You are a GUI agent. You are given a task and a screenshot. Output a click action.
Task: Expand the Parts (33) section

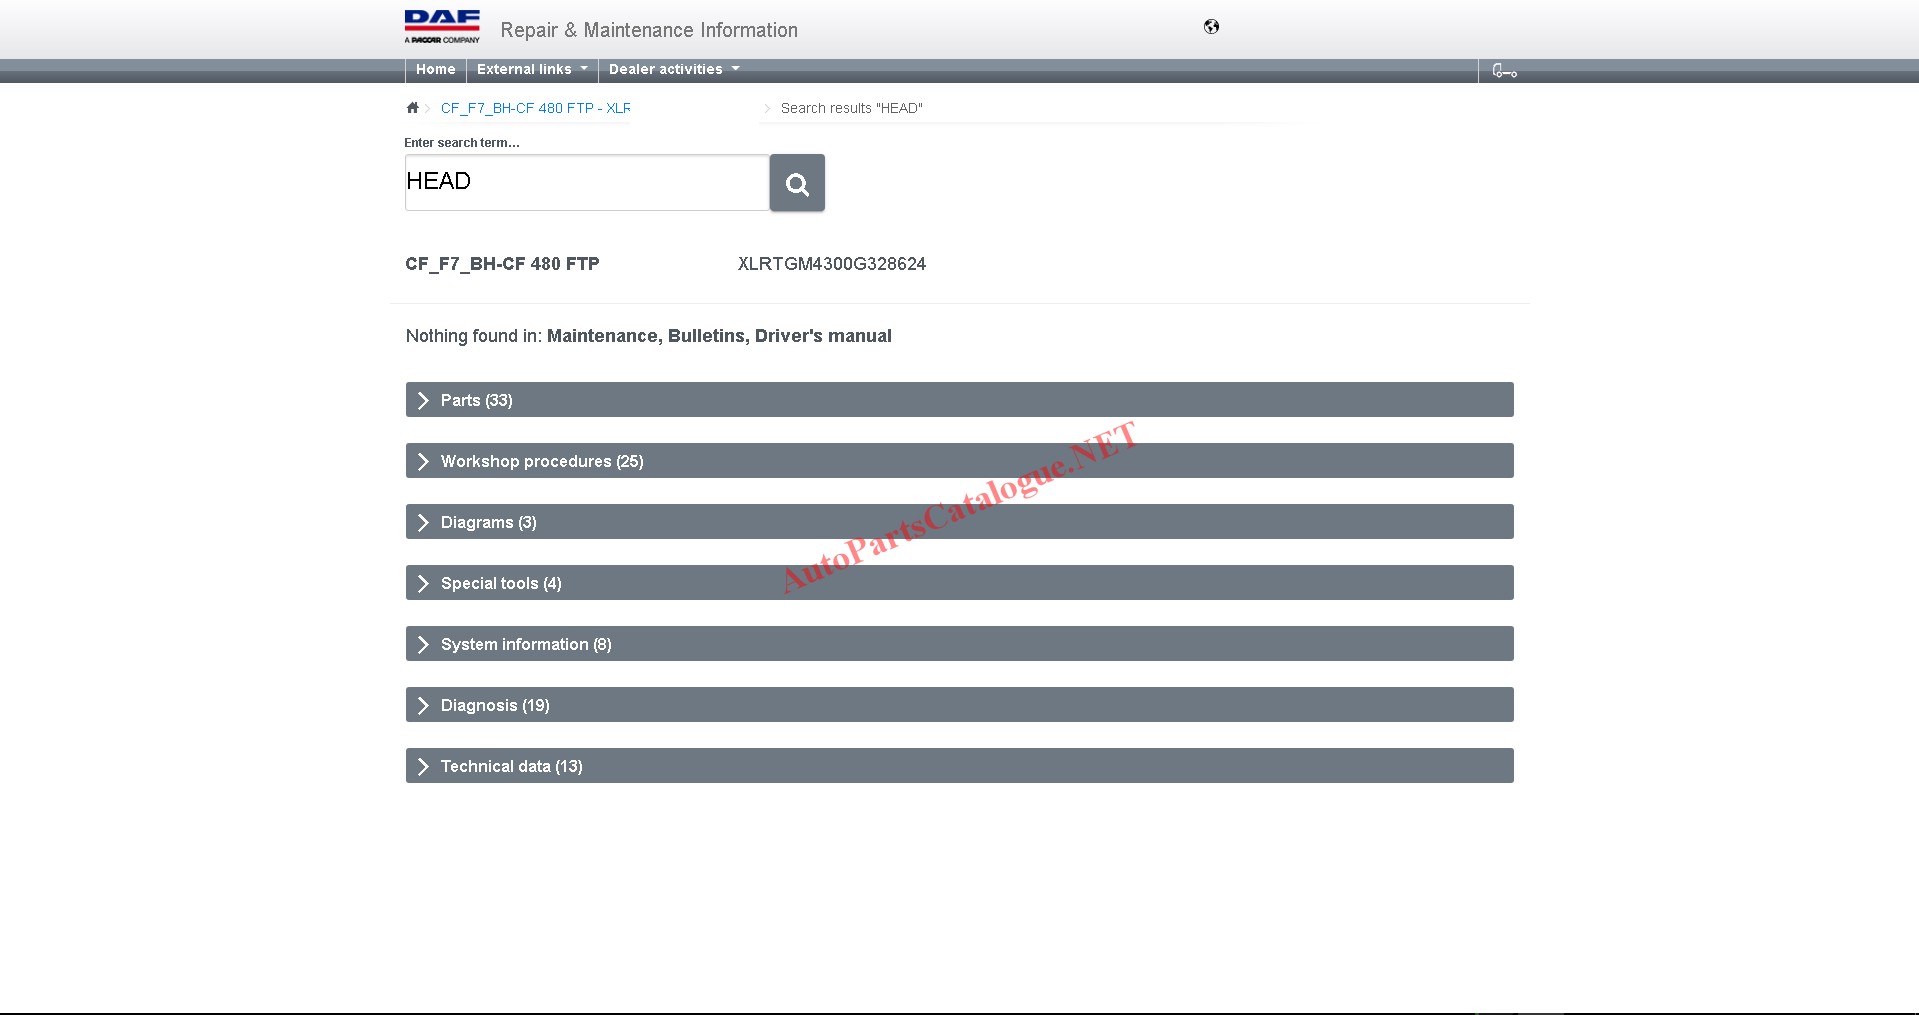coord(476,400)
